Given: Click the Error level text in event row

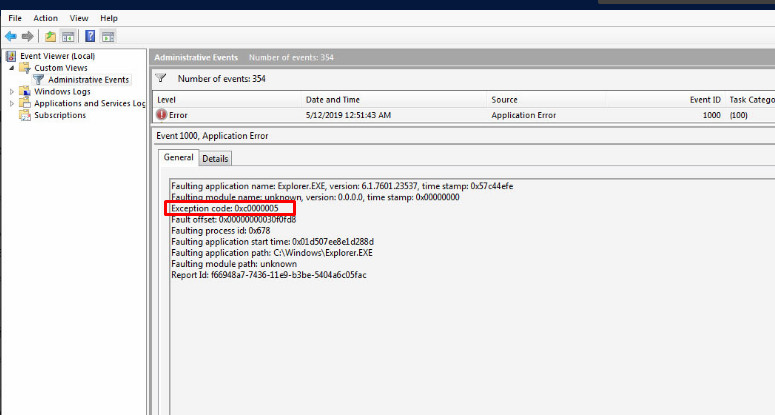Looking at the screenshot, I should [178, 115].
